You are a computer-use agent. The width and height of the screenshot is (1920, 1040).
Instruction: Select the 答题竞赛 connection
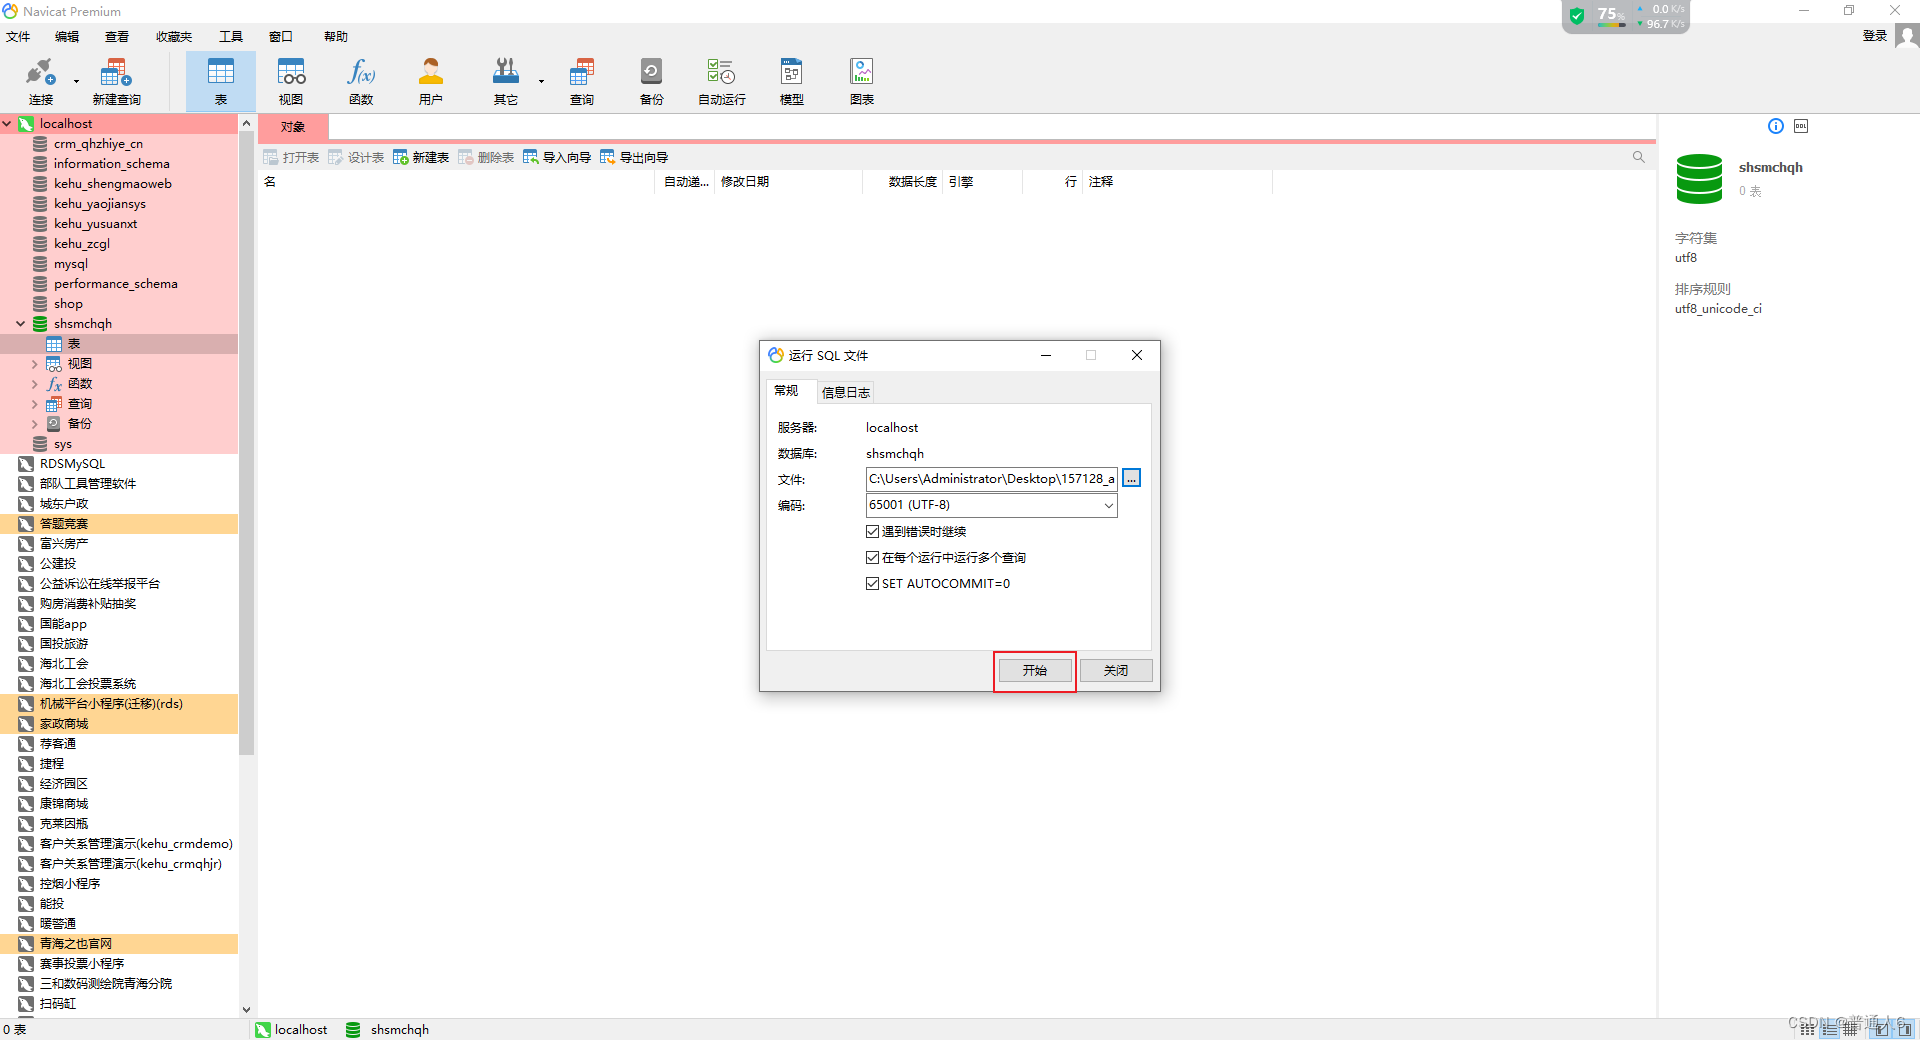[64, 524]
